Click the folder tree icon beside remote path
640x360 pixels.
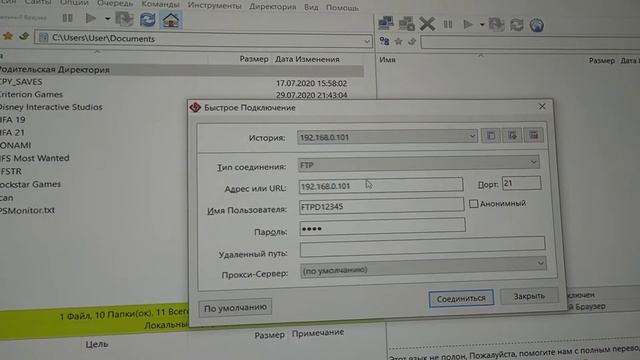click(384, 41)
